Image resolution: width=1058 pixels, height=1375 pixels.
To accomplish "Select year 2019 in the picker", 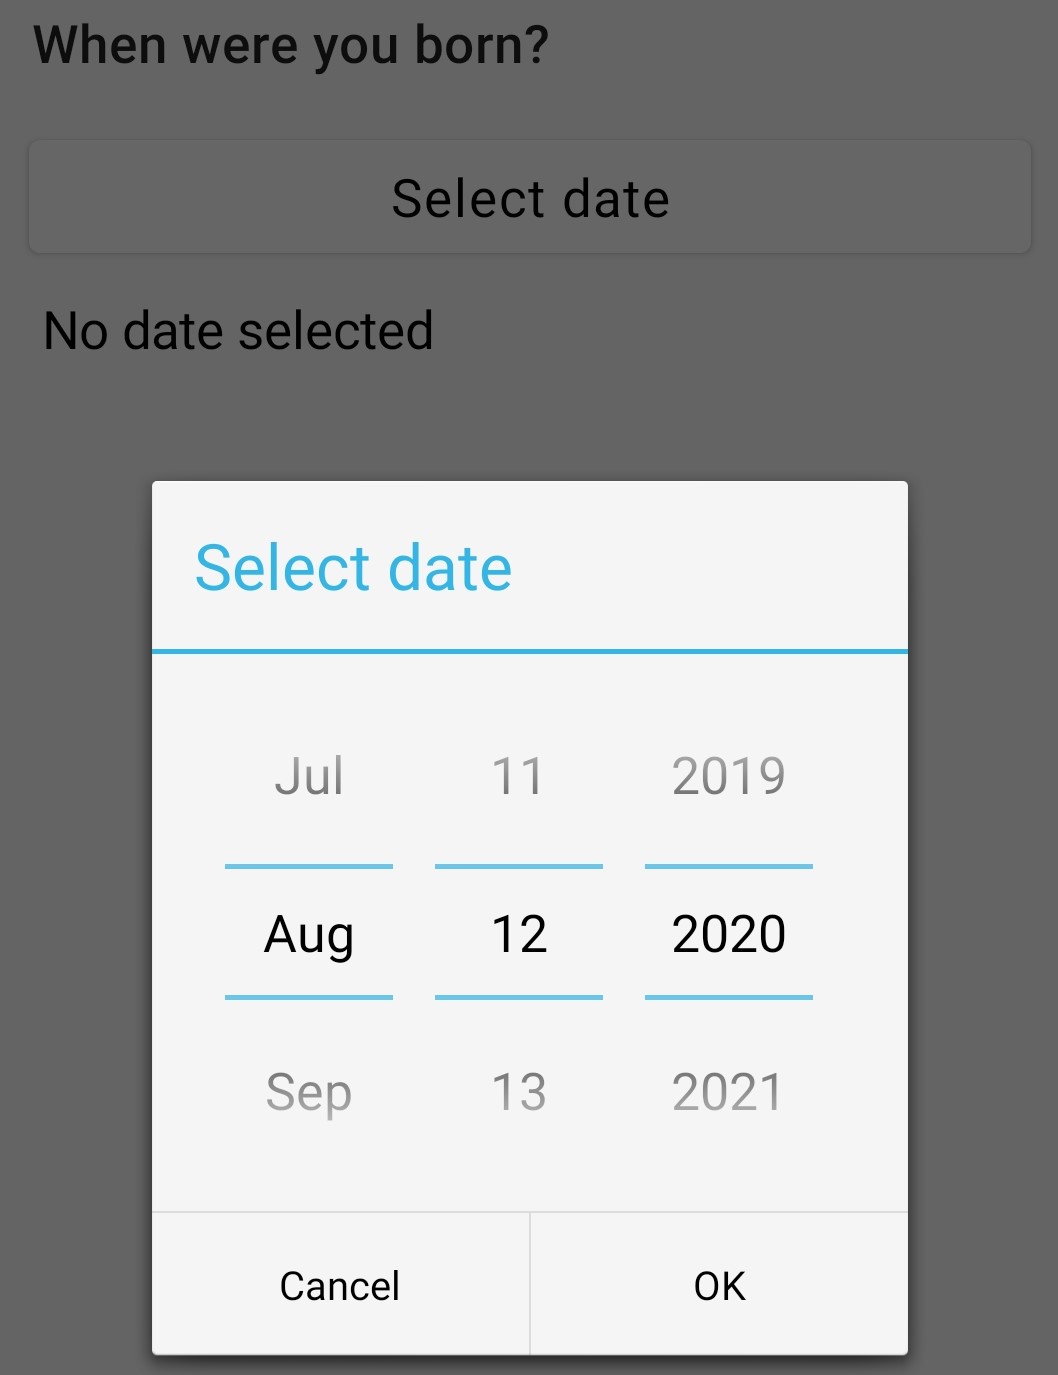I will pos(728,777).
